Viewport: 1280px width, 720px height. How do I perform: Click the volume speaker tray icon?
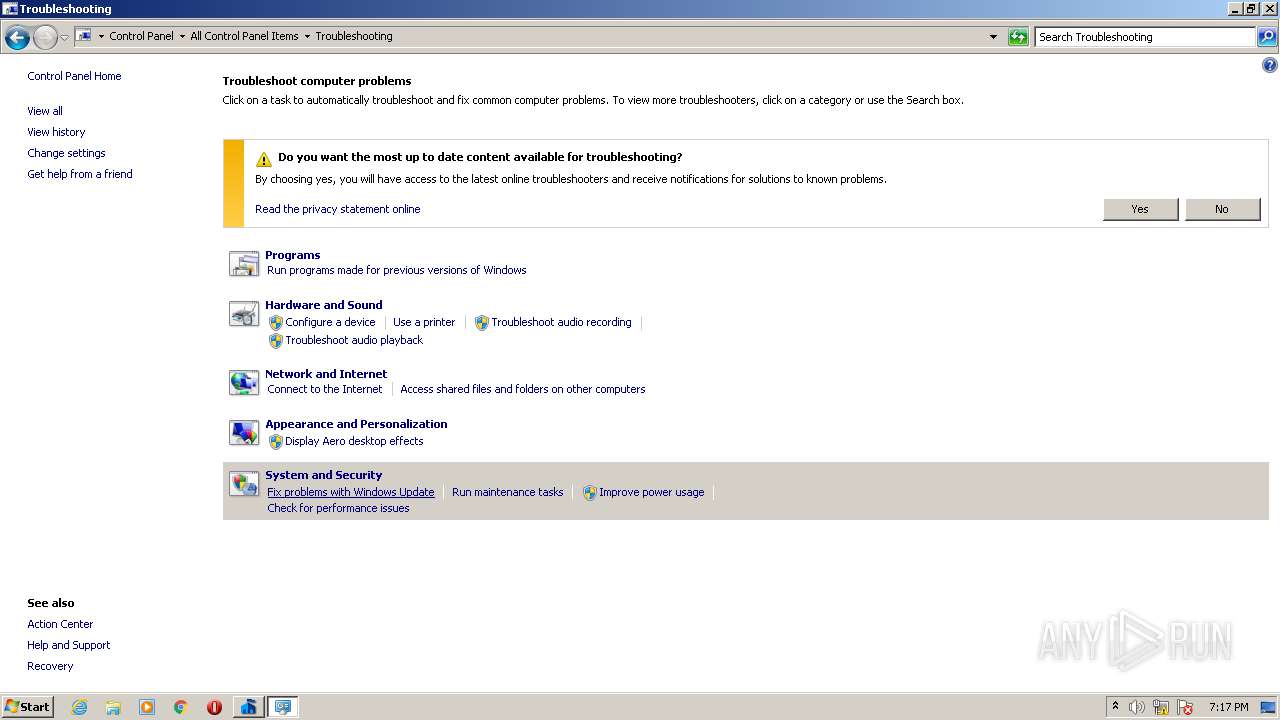tap(1137, 707)
